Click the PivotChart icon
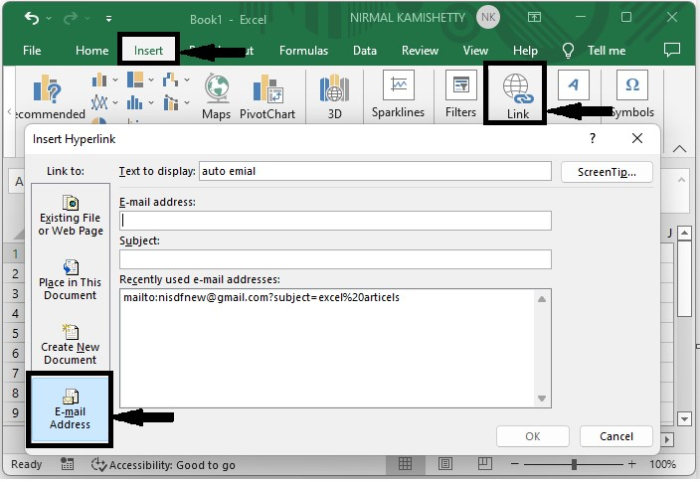Screen dimensions: 700x482 pos(267,88)
